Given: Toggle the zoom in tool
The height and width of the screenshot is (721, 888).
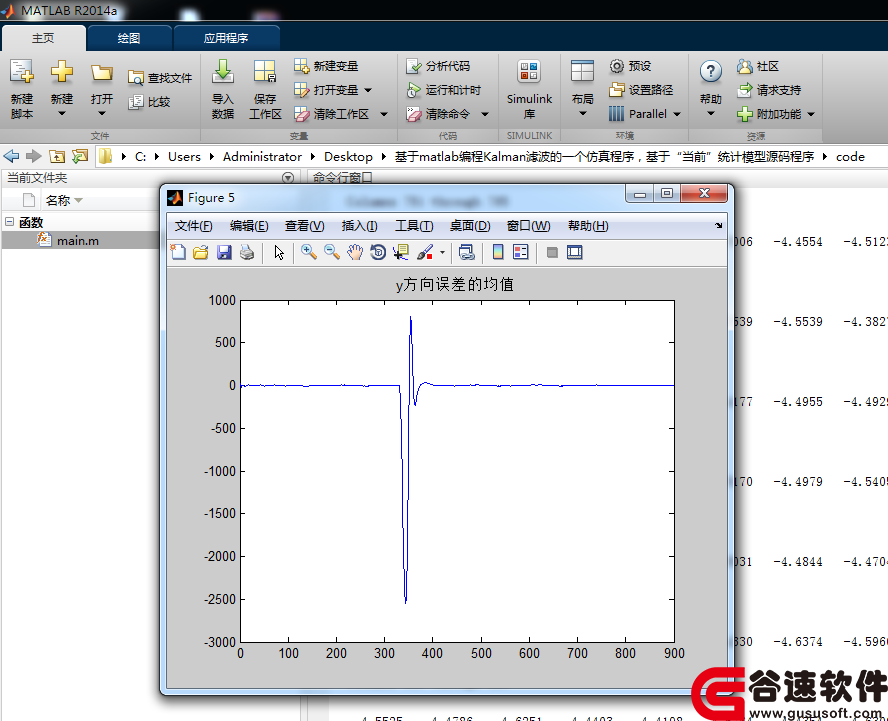Looking at the screenshot, I should pyautogui.click(x=309, y=252).
